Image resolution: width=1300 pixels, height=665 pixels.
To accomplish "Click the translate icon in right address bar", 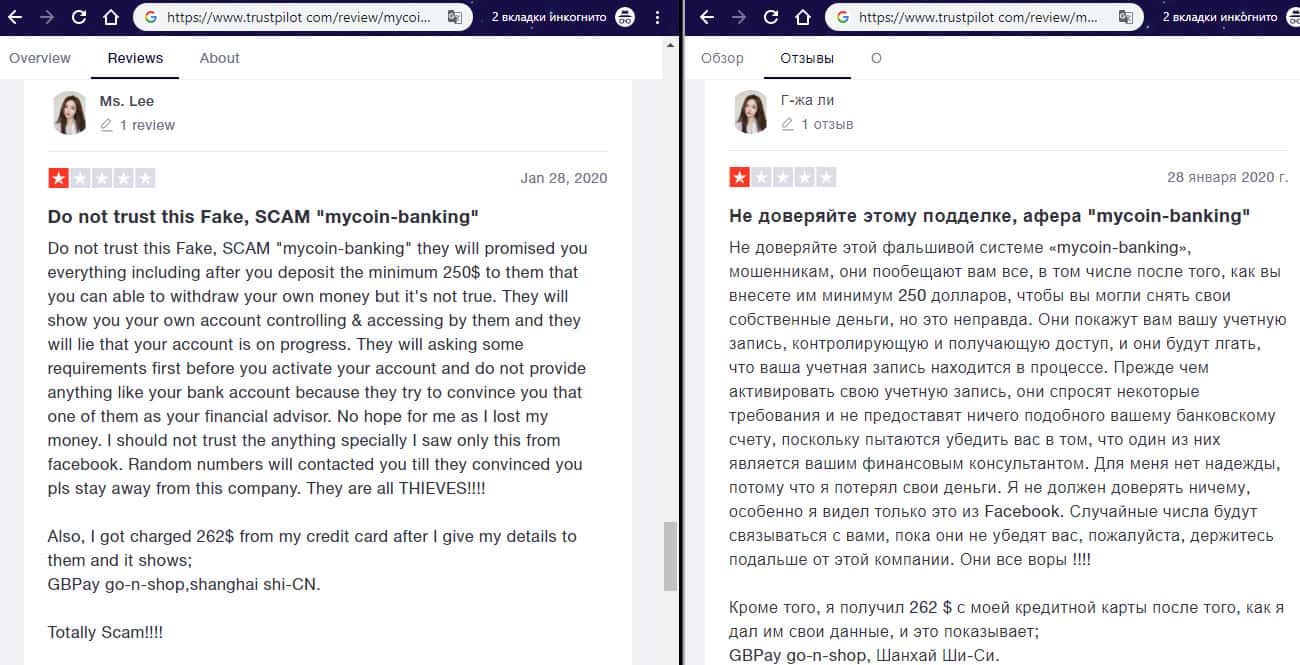I will tap(1126, 17).
